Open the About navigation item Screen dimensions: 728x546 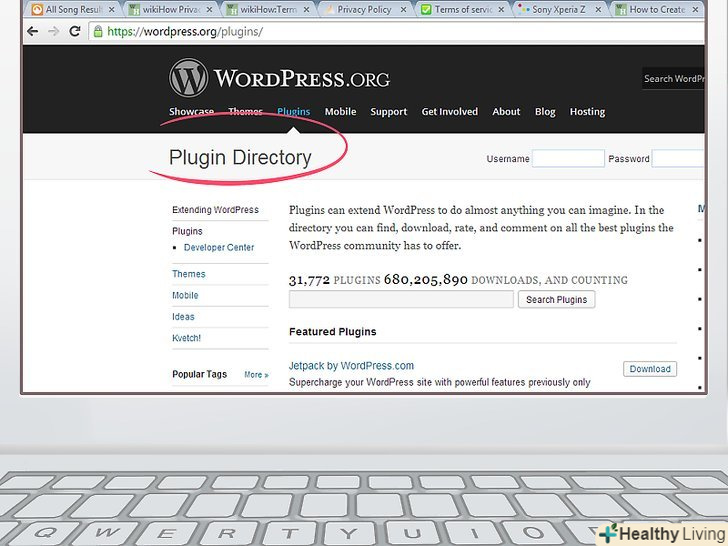click(506, 112)
